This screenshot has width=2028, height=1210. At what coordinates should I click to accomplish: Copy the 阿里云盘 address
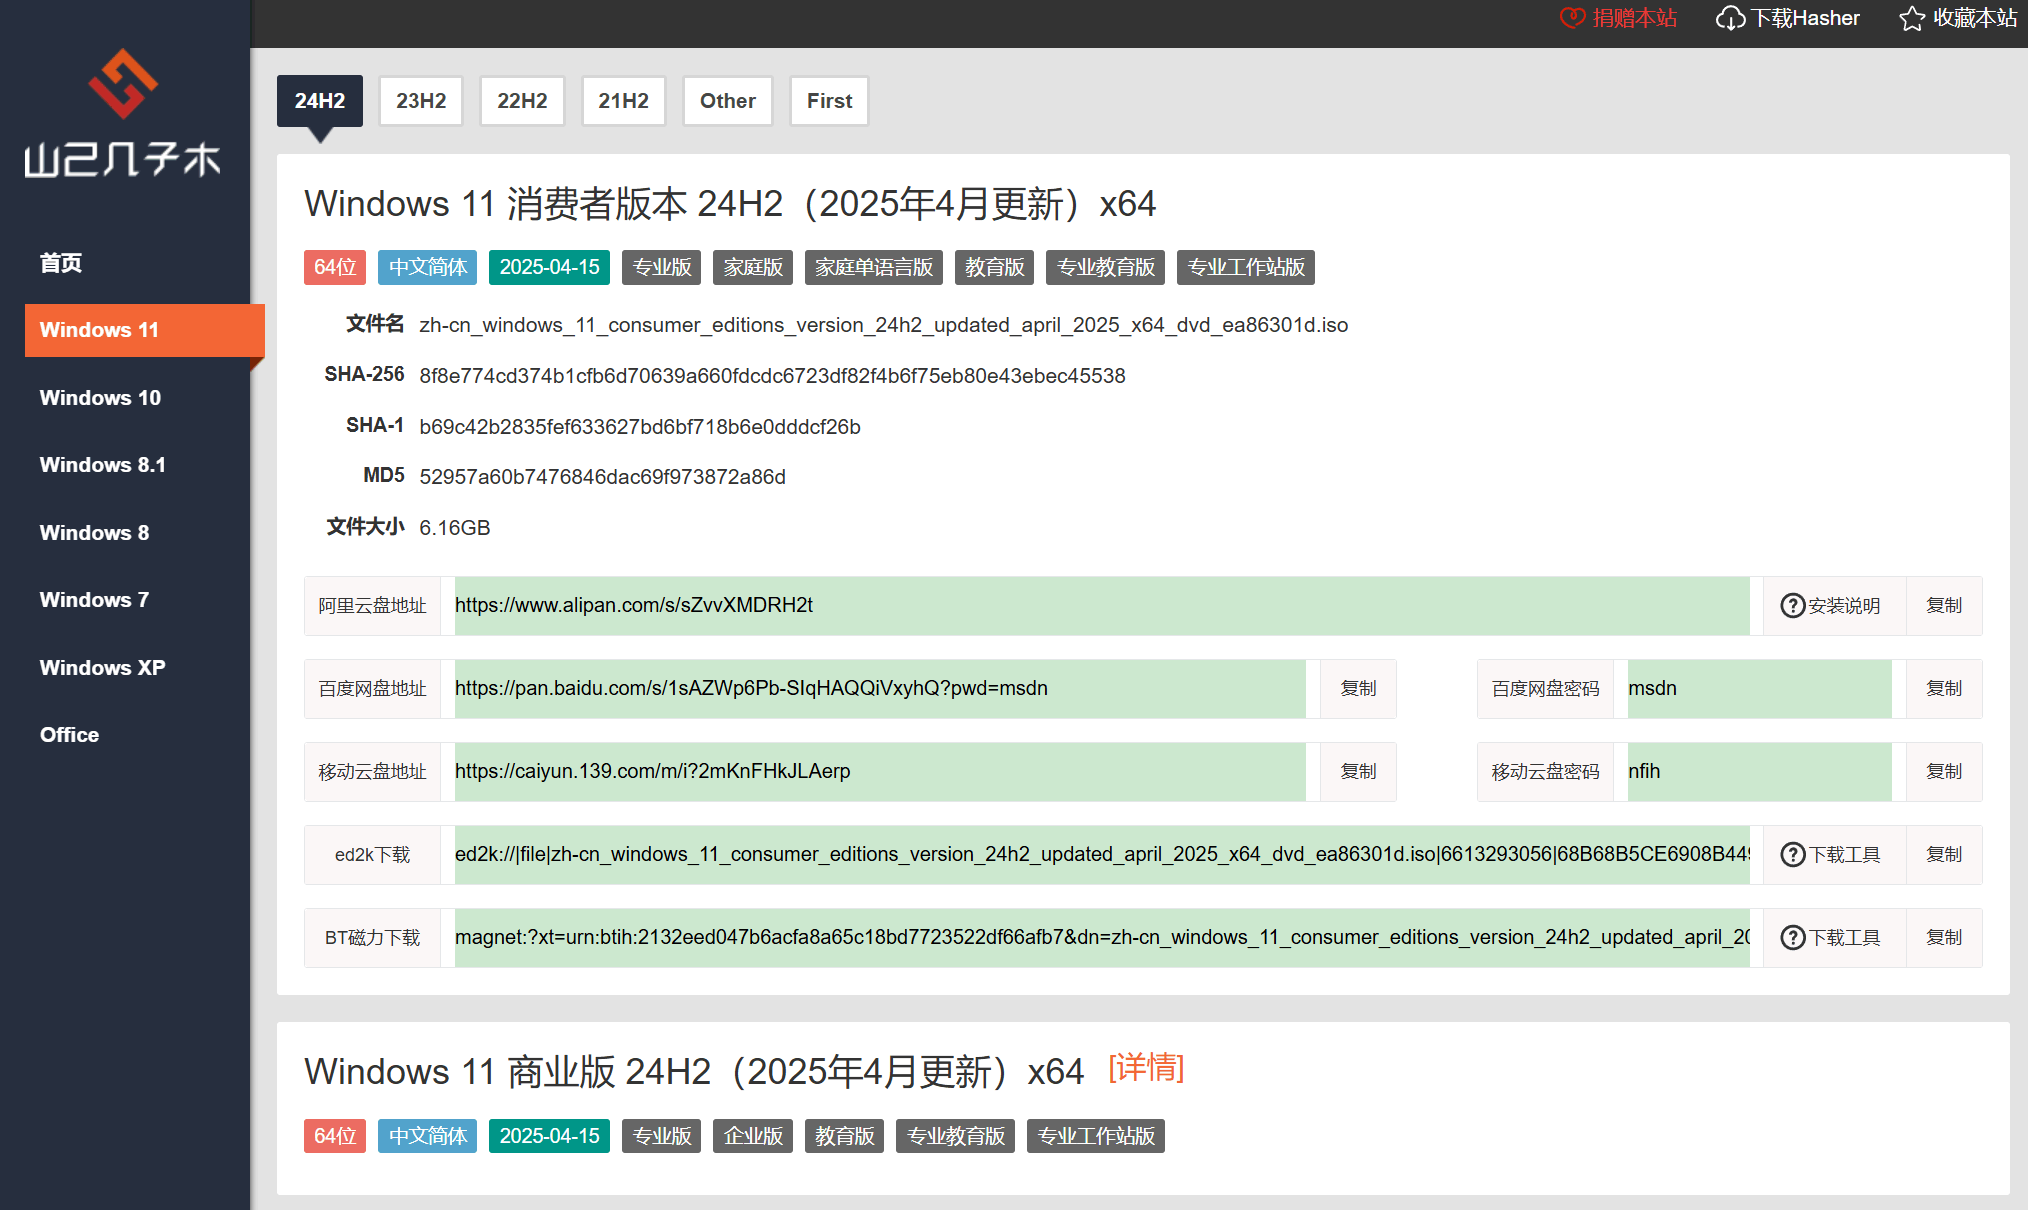coord(1944,605)
